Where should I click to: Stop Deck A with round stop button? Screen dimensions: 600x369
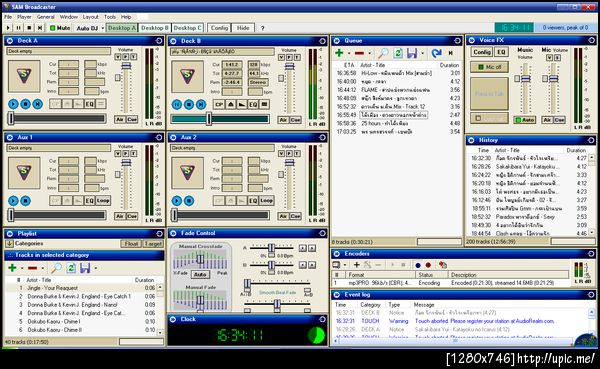tap(25, 104)
